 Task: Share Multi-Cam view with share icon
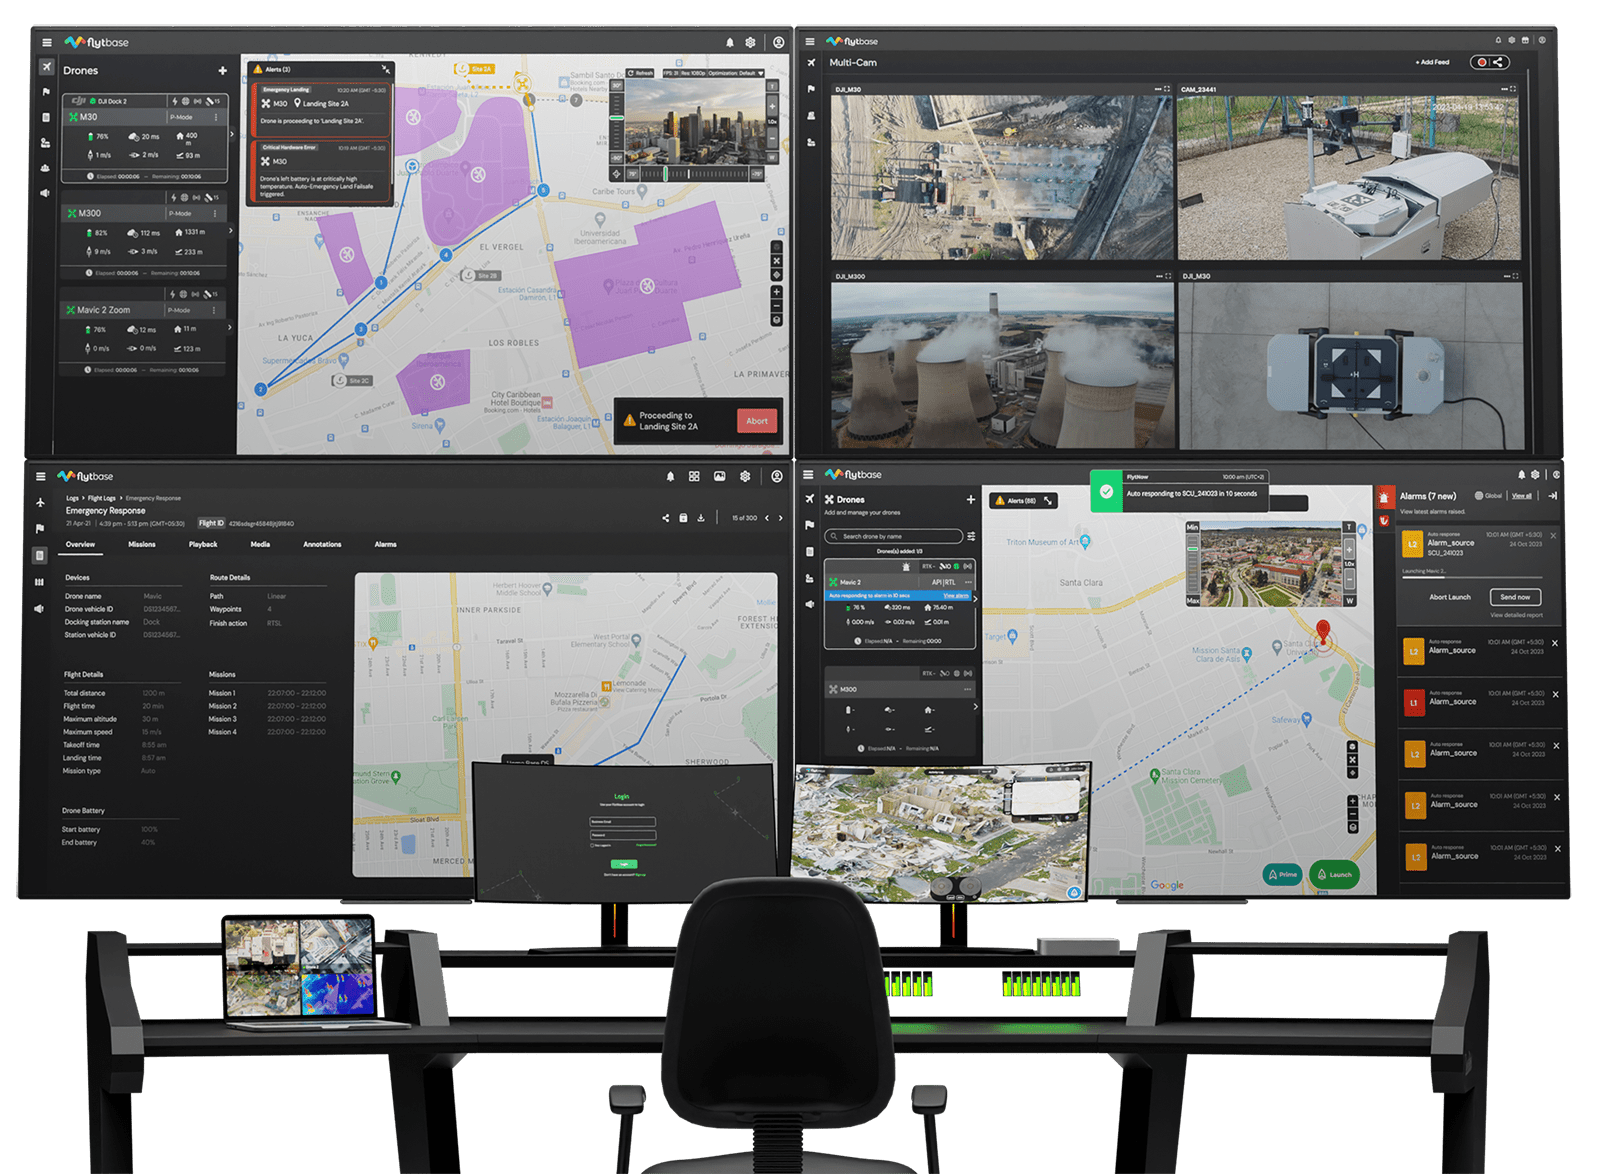coord(1498,62)
